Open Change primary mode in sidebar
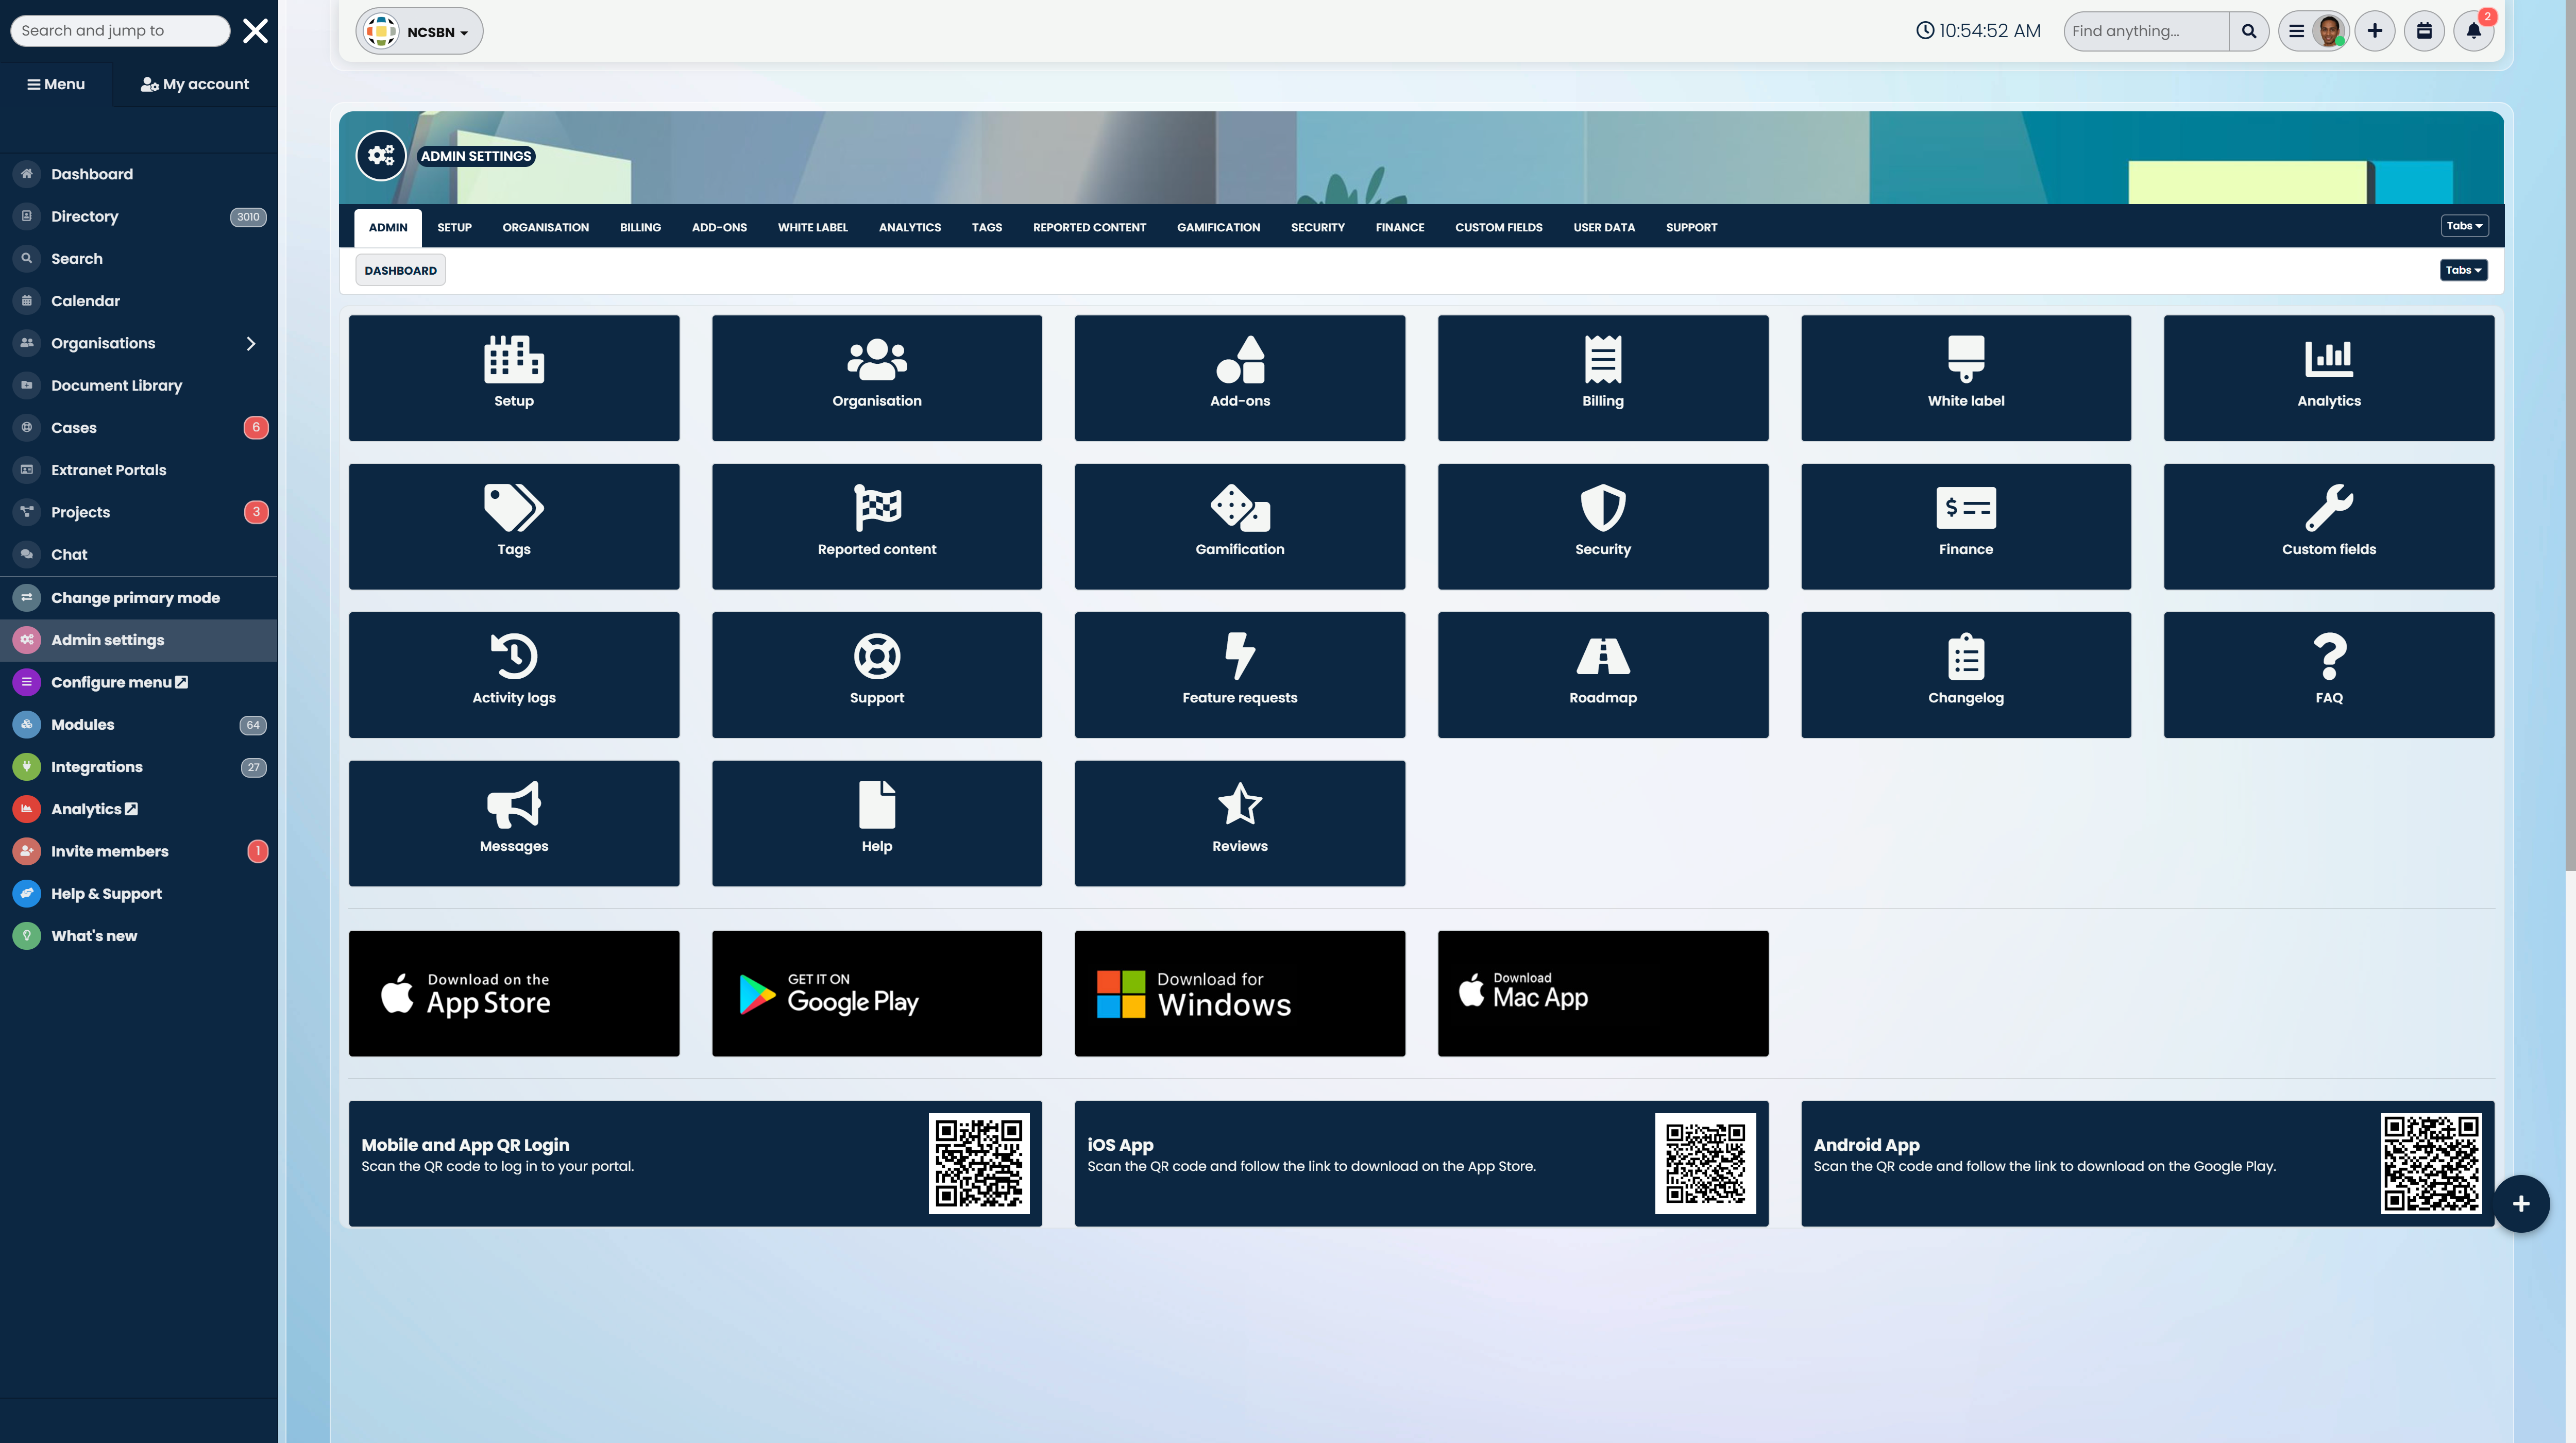Viewport: 2576px width, 1443px height. tap(139, 597)
